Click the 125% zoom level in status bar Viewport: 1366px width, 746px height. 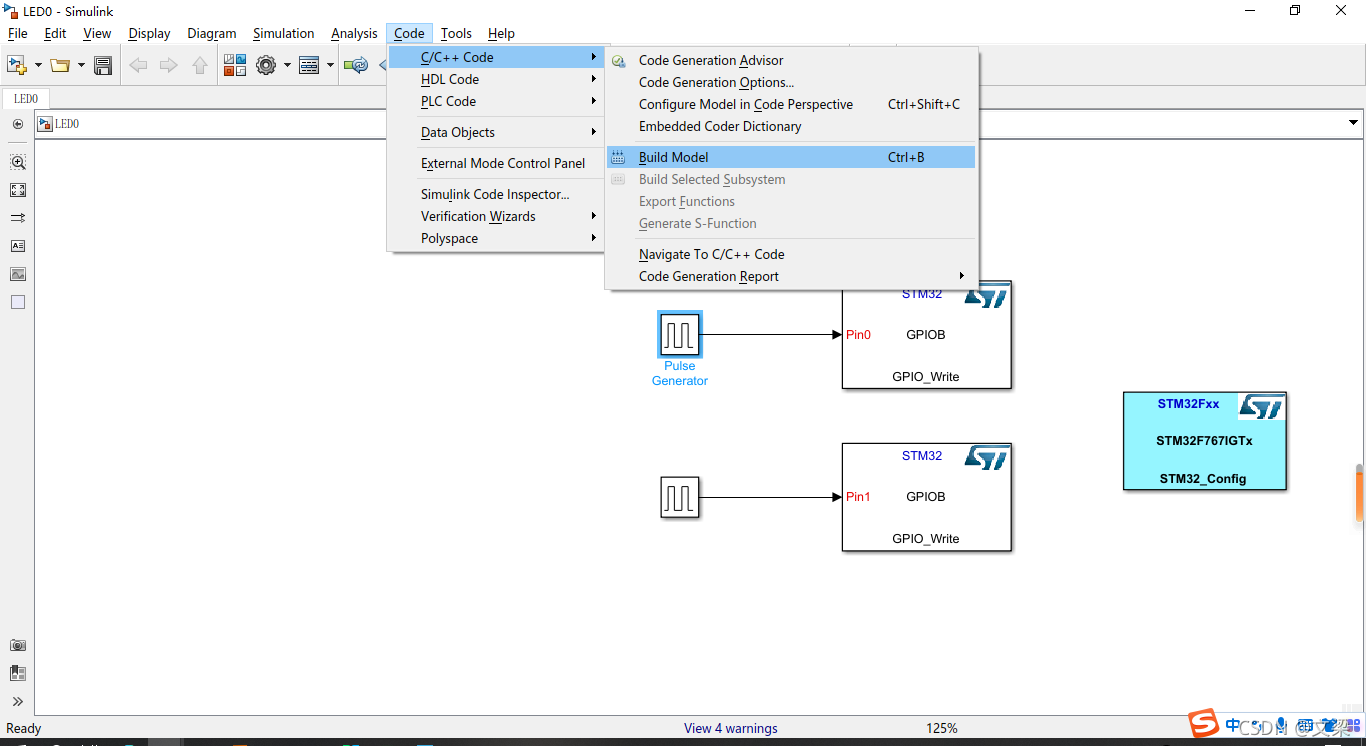(x=942, y=728)
